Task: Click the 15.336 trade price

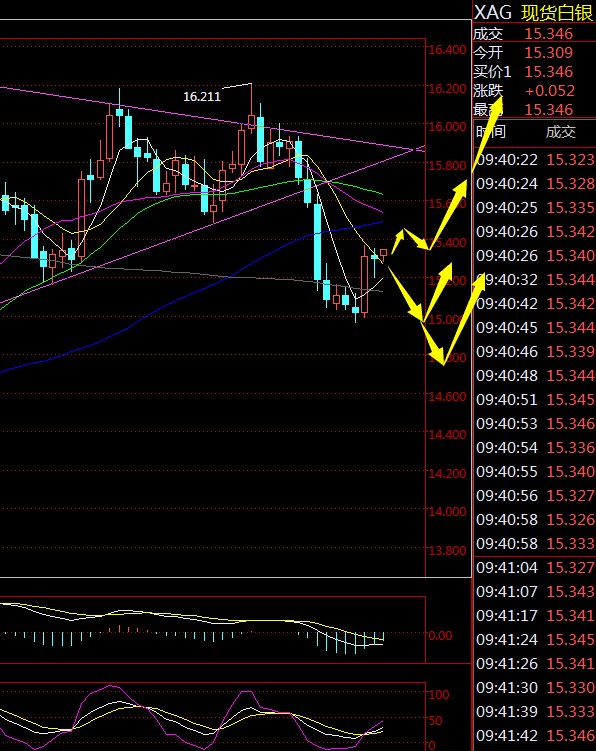Action: [571, 447]
